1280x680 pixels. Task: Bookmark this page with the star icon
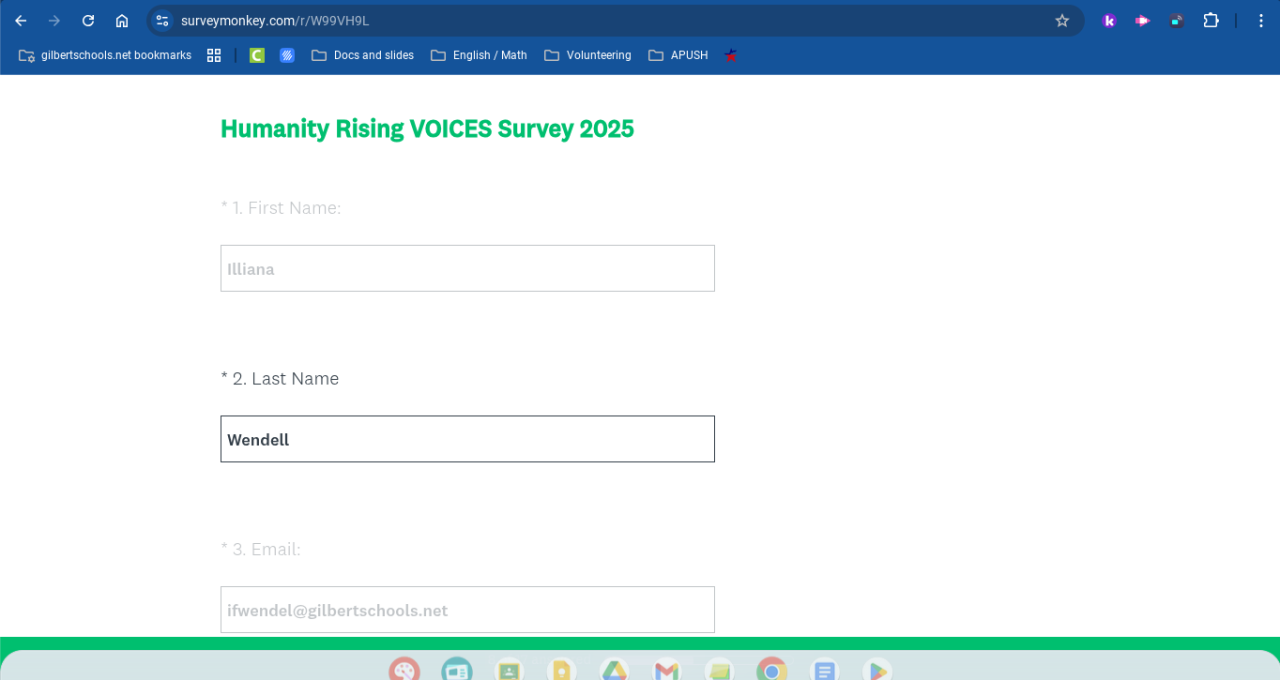coord(1062,20)
